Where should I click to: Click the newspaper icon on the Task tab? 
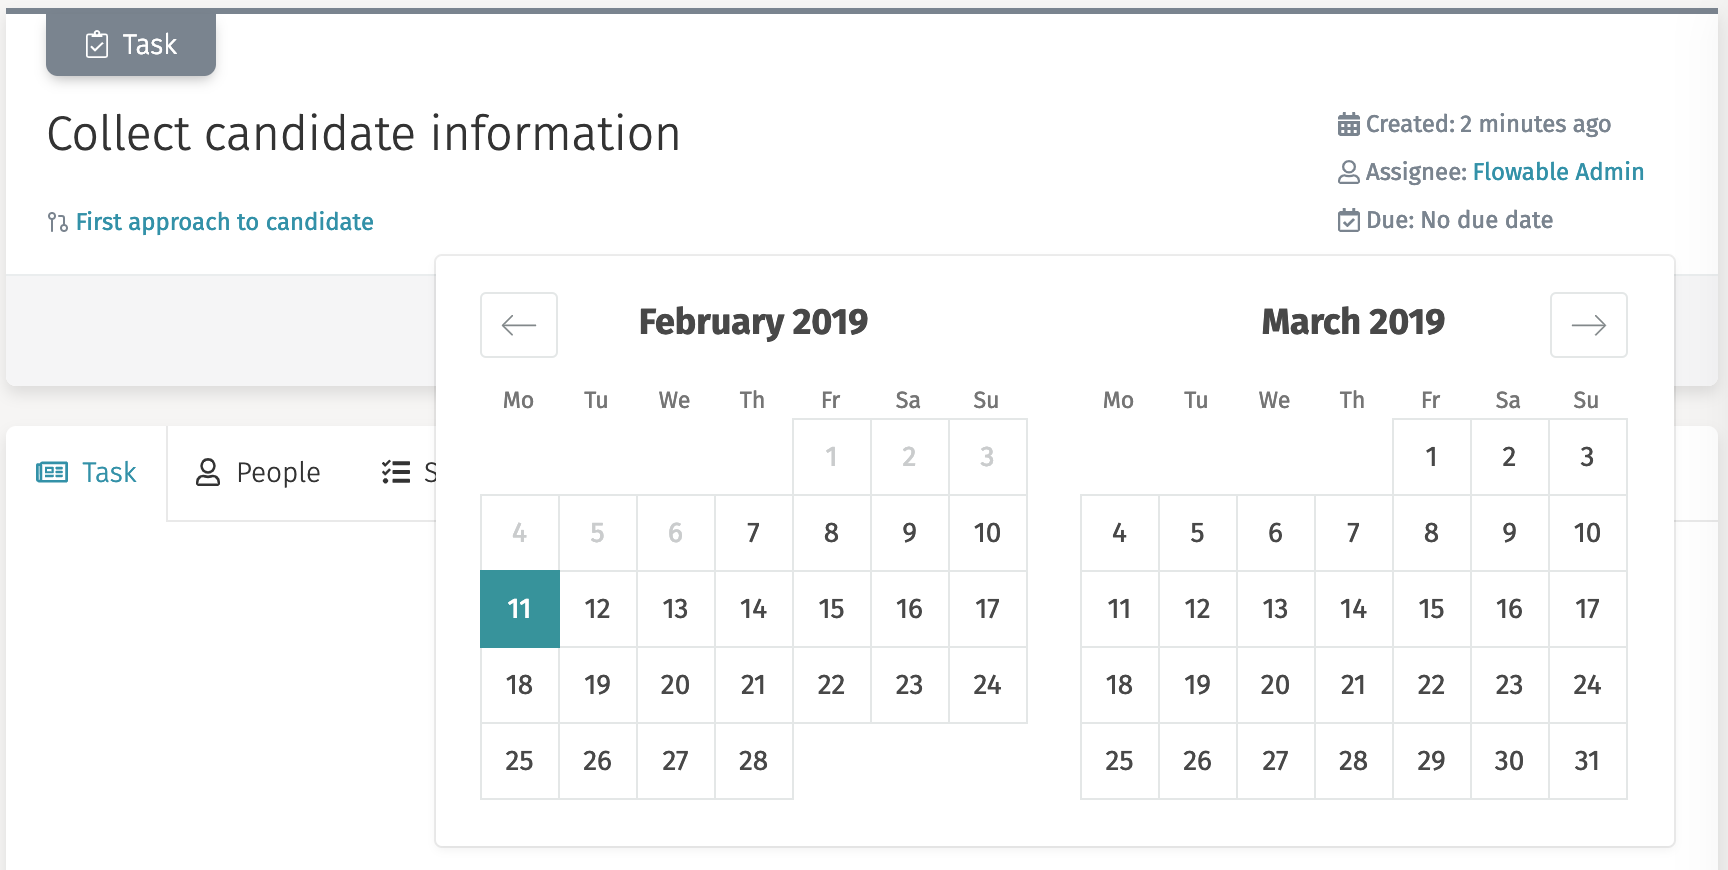coord(52,472)
